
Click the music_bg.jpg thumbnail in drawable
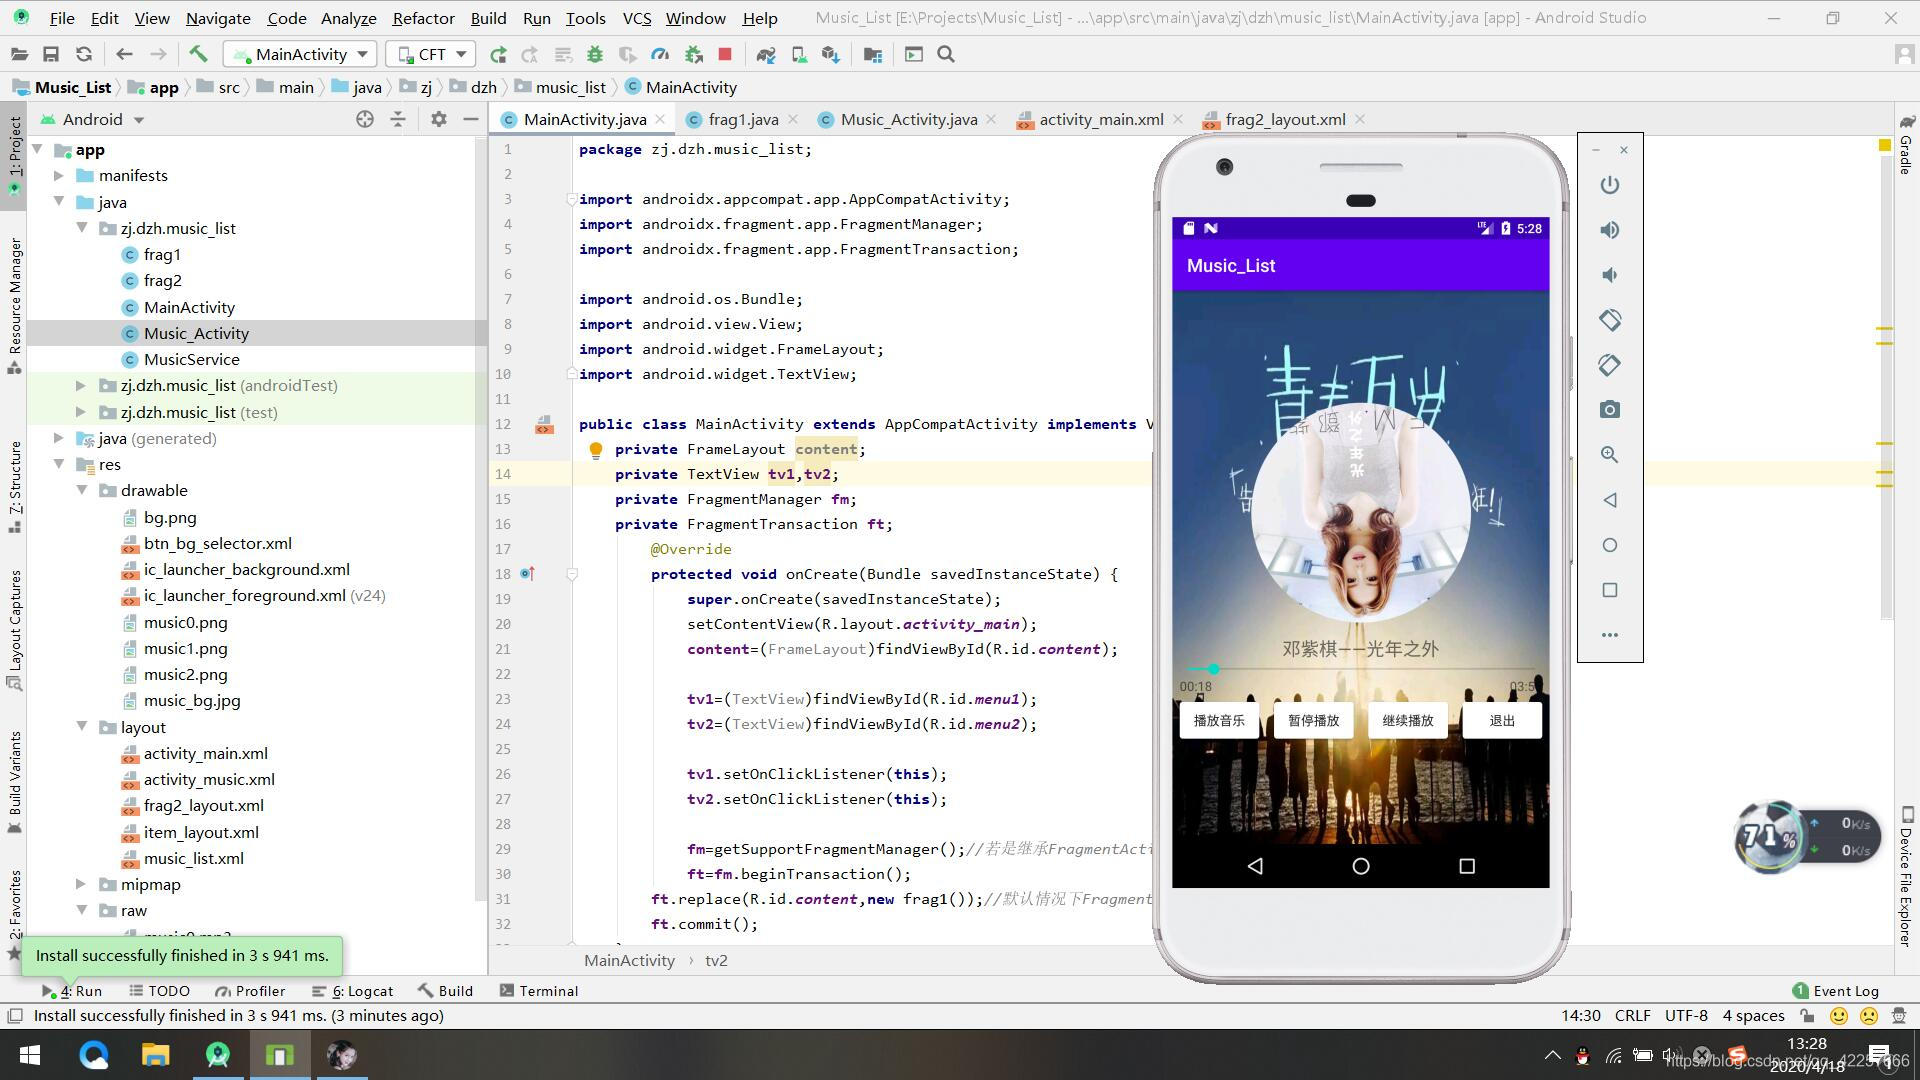tap(191, 700)
